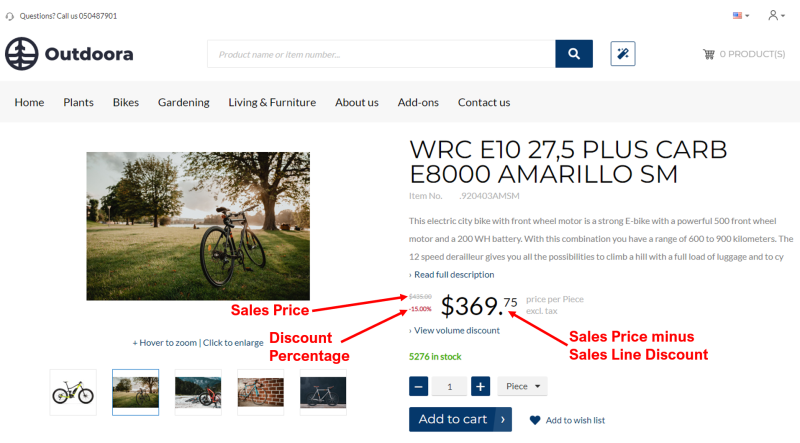Open the shopping cart icon
The height and width of the screenshot is (443, 800).
(709, 54)
